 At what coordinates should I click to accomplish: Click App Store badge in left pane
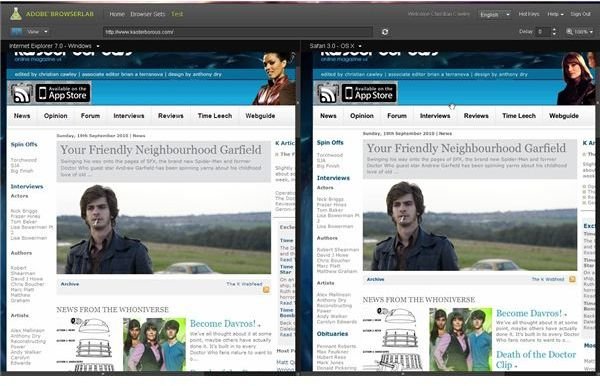click(63, 93)
